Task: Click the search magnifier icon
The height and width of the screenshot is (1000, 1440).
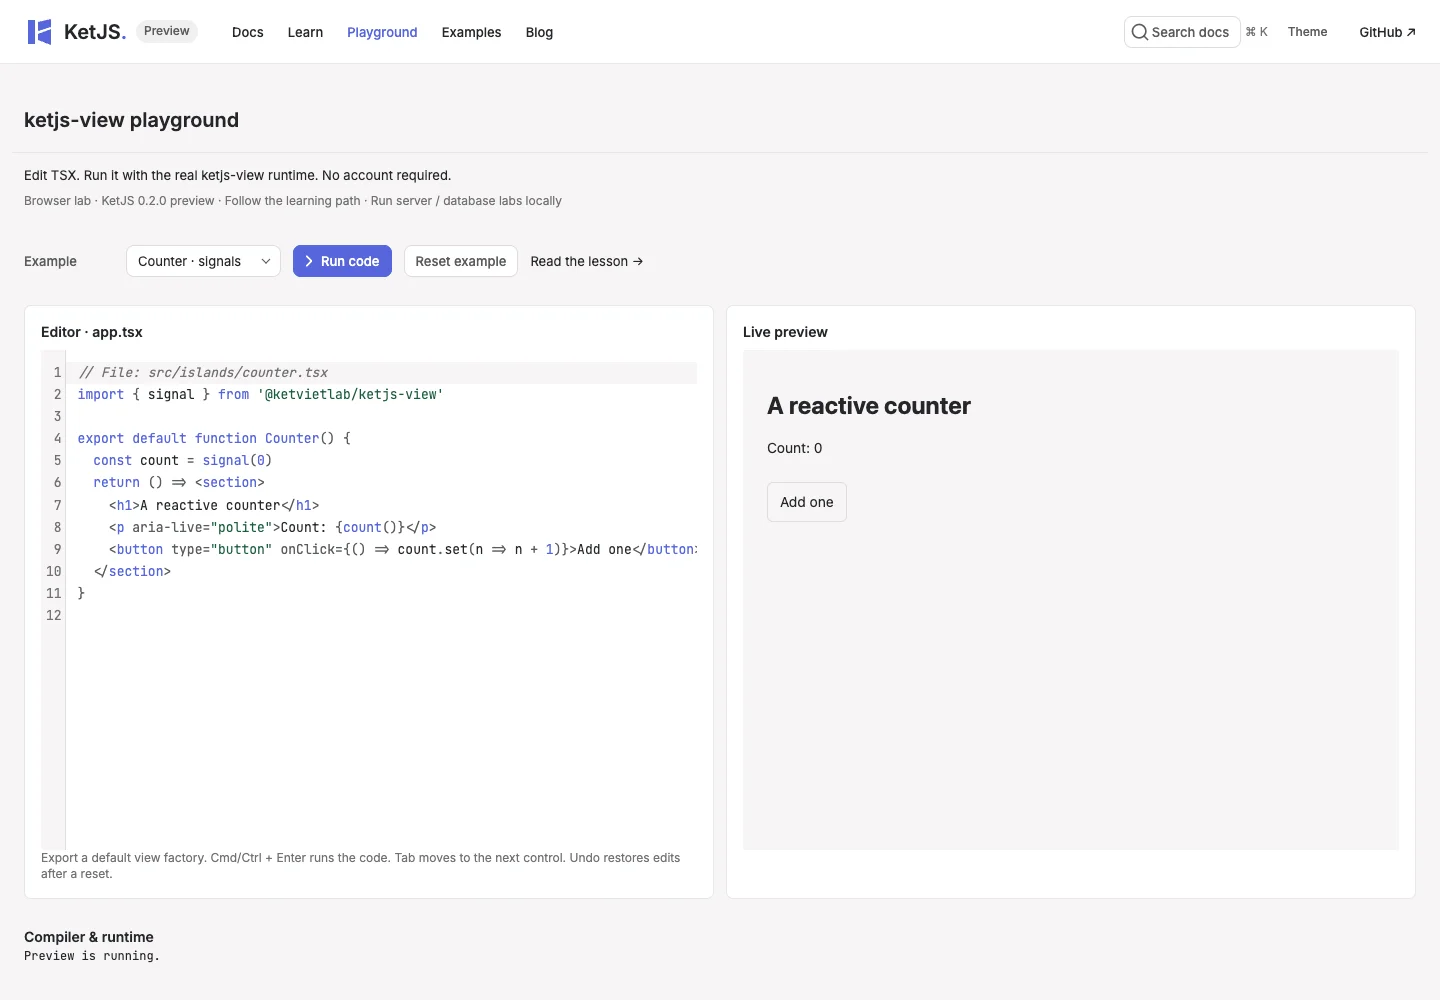Action: click(1139, 32)
